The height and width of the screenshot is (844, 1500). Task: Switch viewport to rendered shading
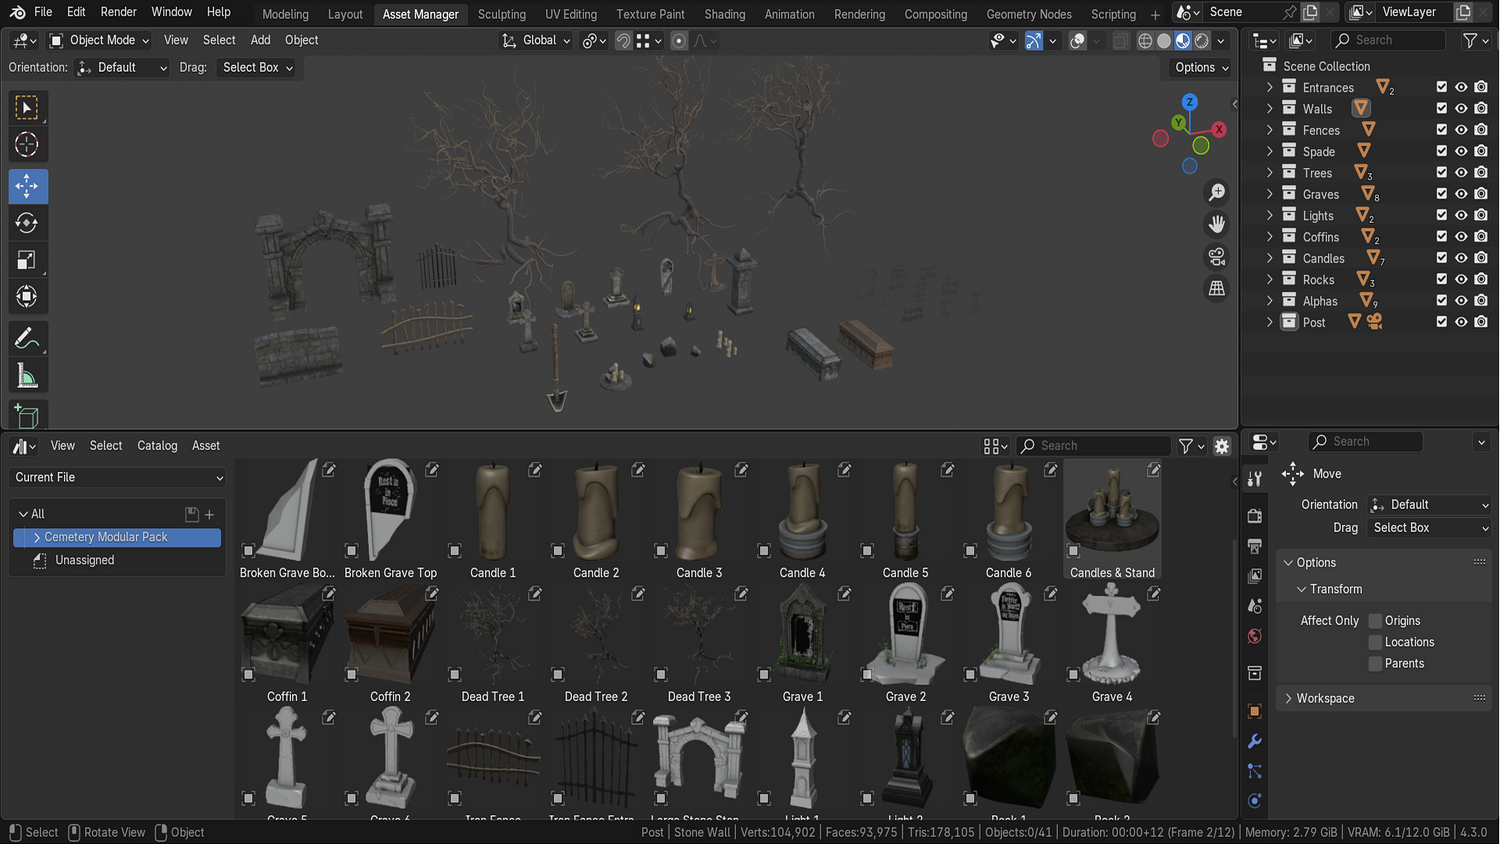(x=1202, y=41)
